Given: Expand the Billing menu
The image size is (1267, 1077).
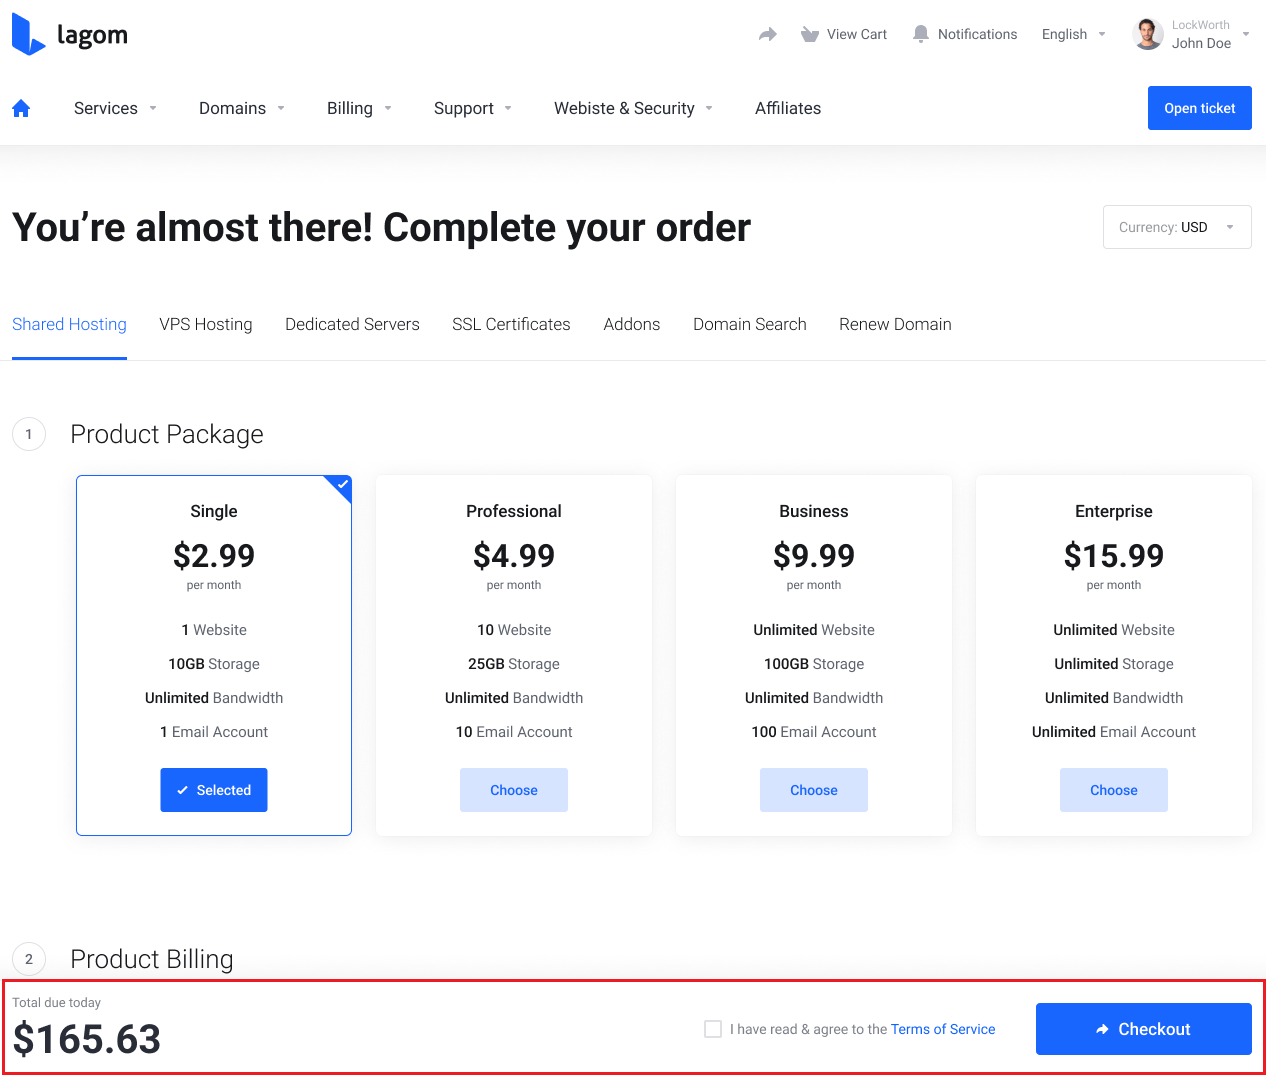Looking at the screenshot, I should point(359,108).
